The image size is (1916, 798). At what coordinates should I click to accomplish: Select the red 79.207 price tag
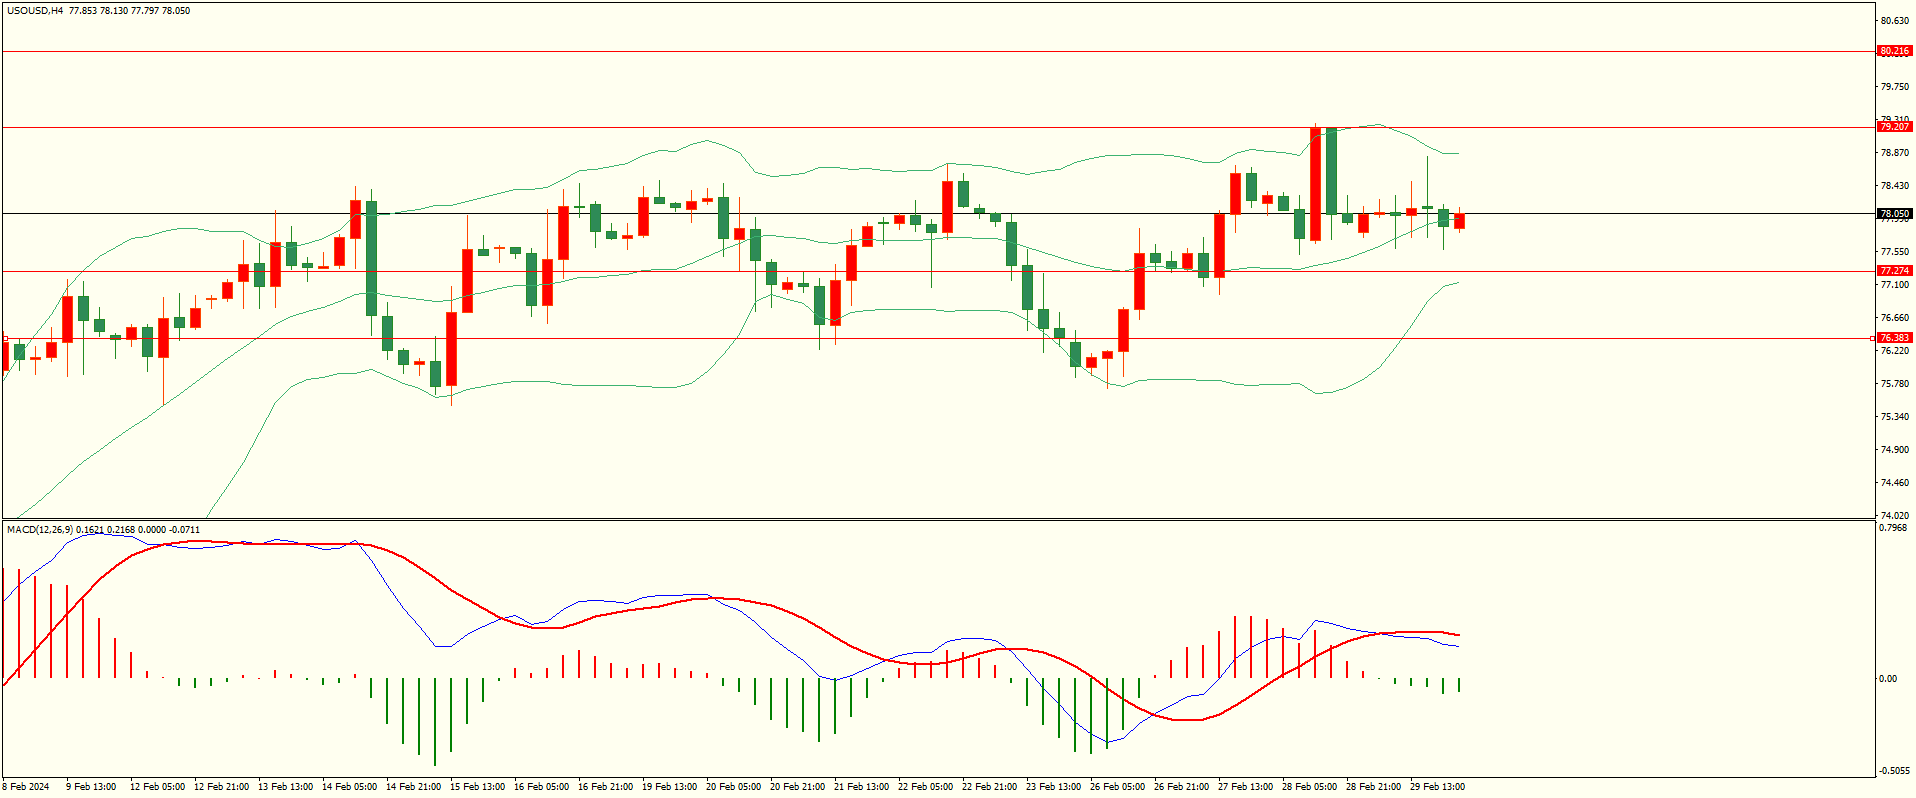(x=1895, y=127)
